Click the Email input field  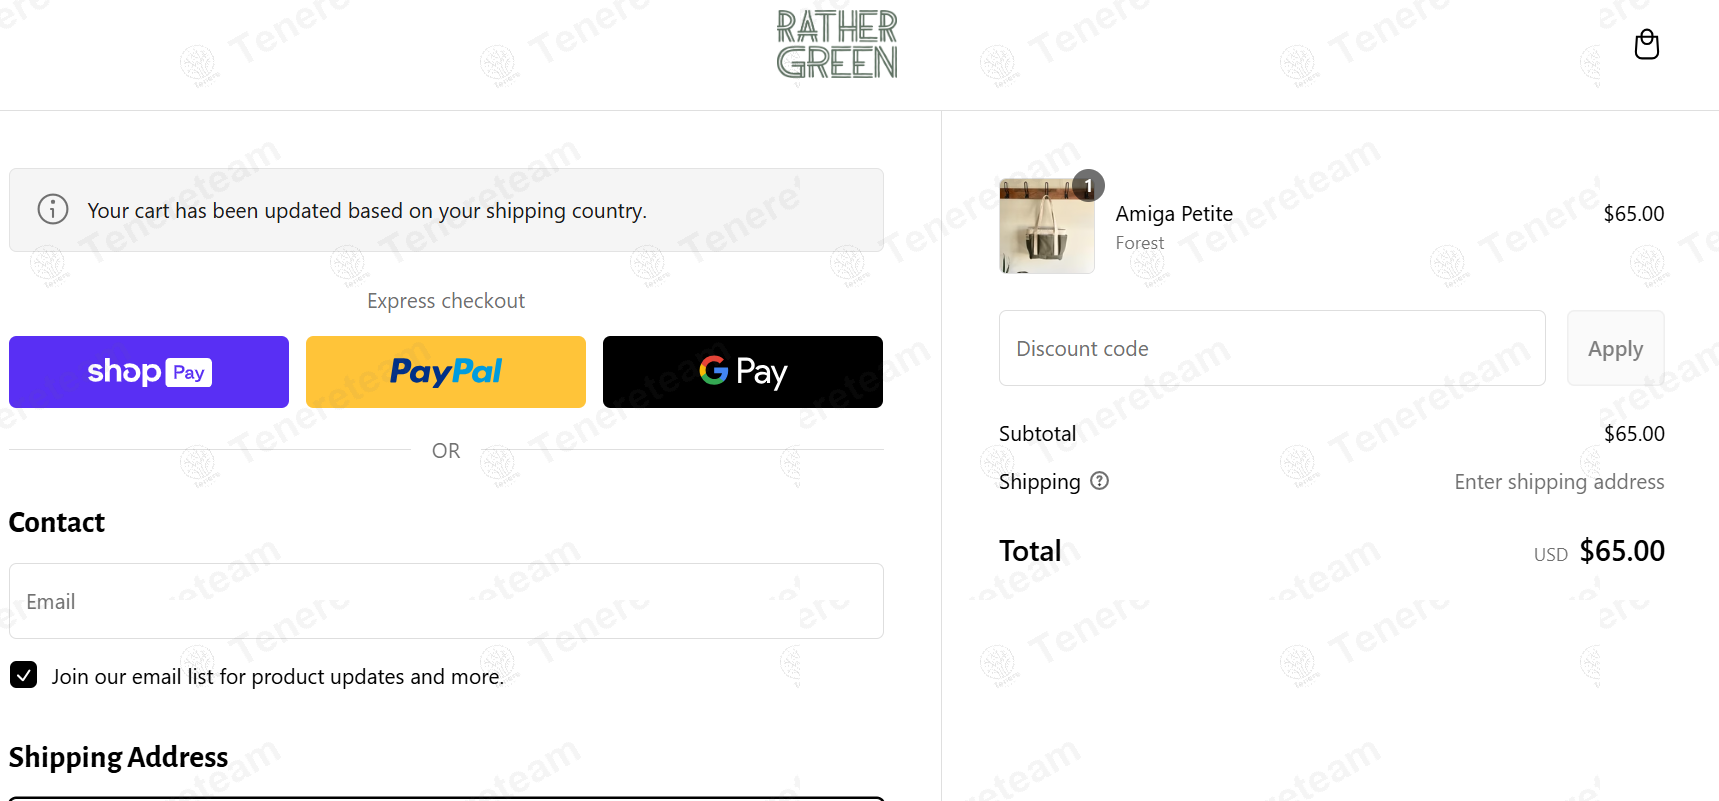[x=446, y=601]
